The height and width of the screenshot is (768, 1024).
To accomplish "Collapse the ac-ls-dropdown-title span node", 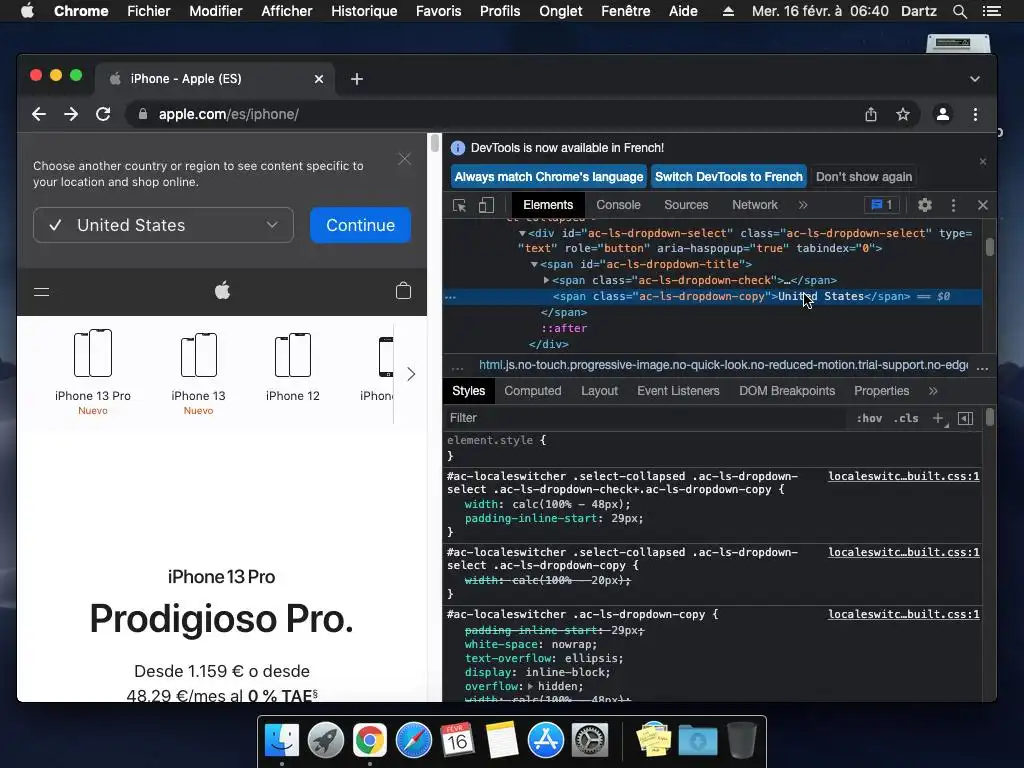I will point(534,264).
